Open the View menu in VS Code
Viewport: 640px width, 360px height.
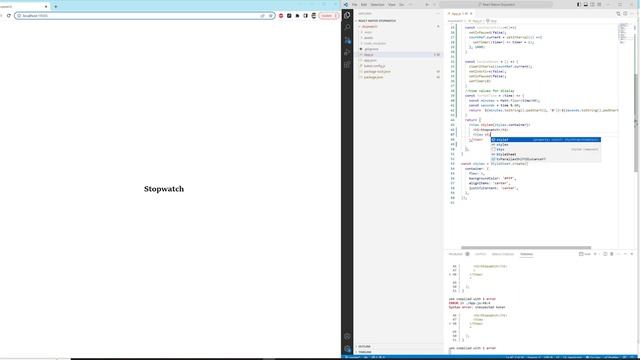click(392, 4)
